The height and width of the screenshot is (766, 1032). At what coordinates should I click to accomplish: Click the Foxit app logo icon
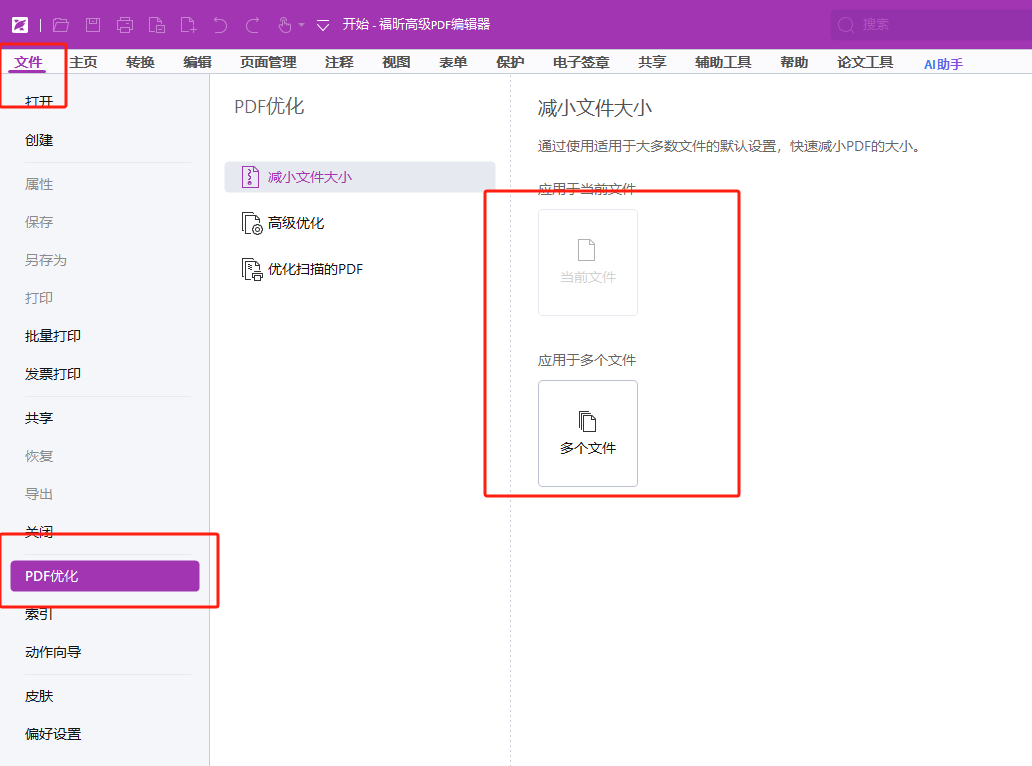pyautogui.click(x=20, y=24)
